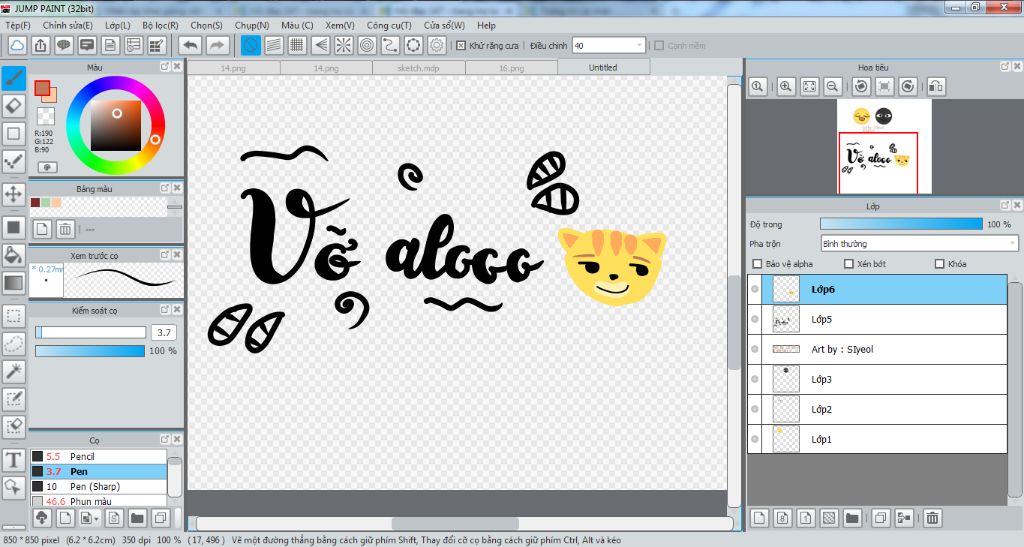
Task: Select the Move tool with four arrows
Action: [x=14, y=194]
